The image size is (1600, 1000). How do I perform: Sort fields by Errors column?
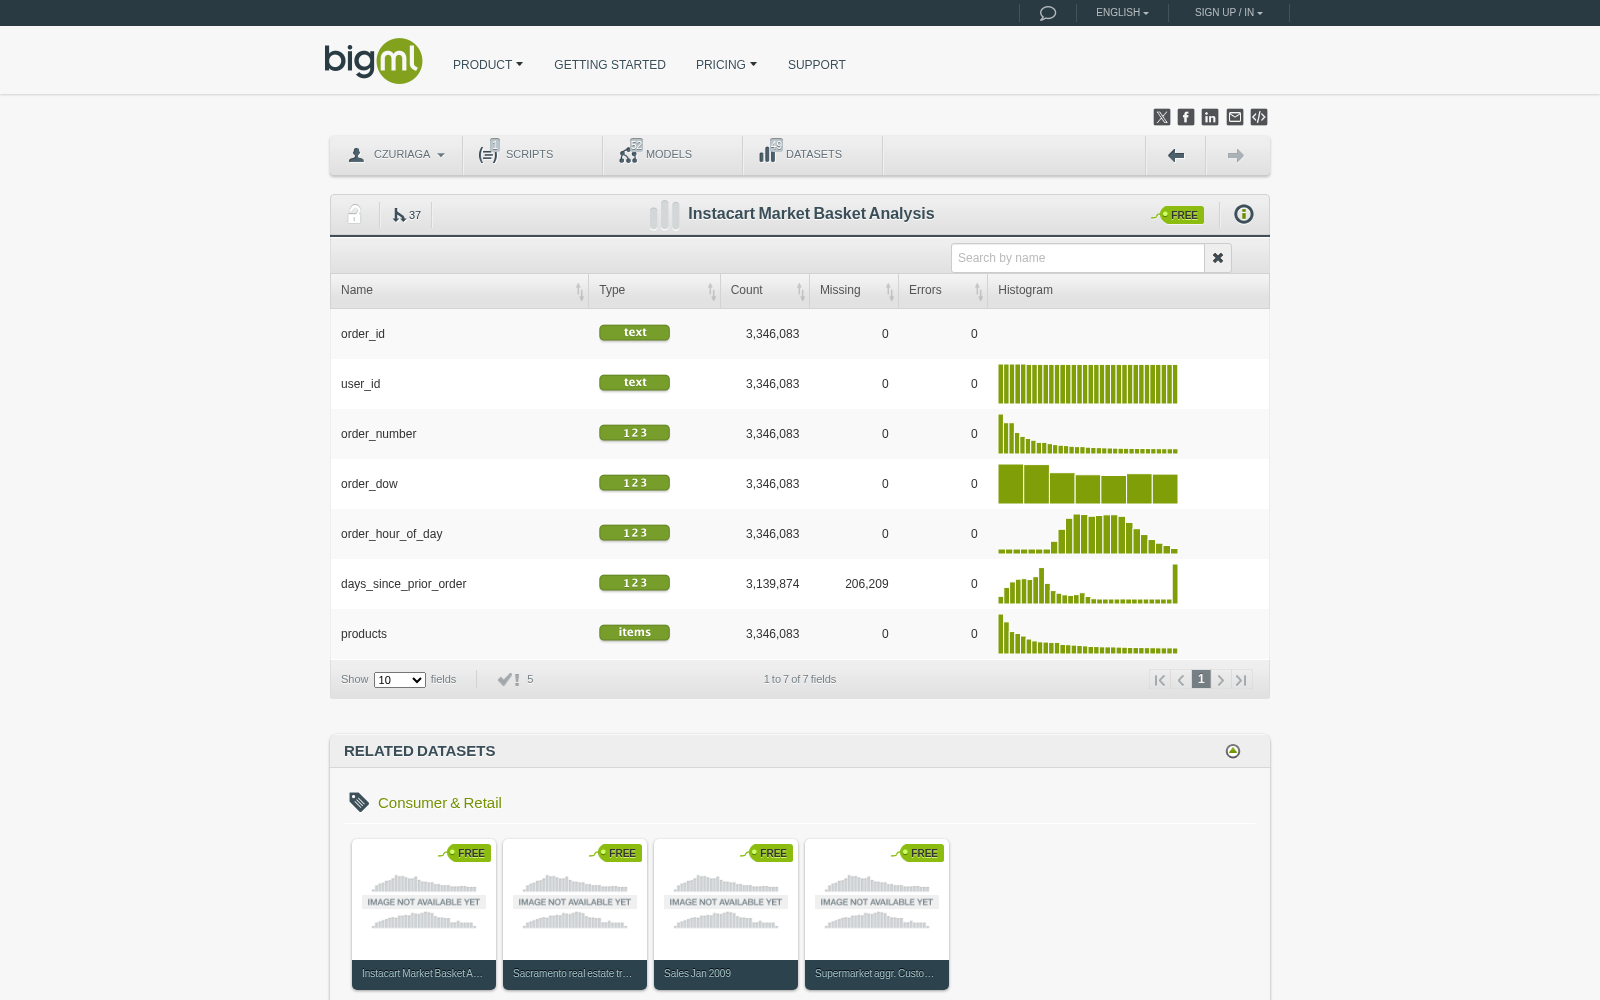coord(943,290)
